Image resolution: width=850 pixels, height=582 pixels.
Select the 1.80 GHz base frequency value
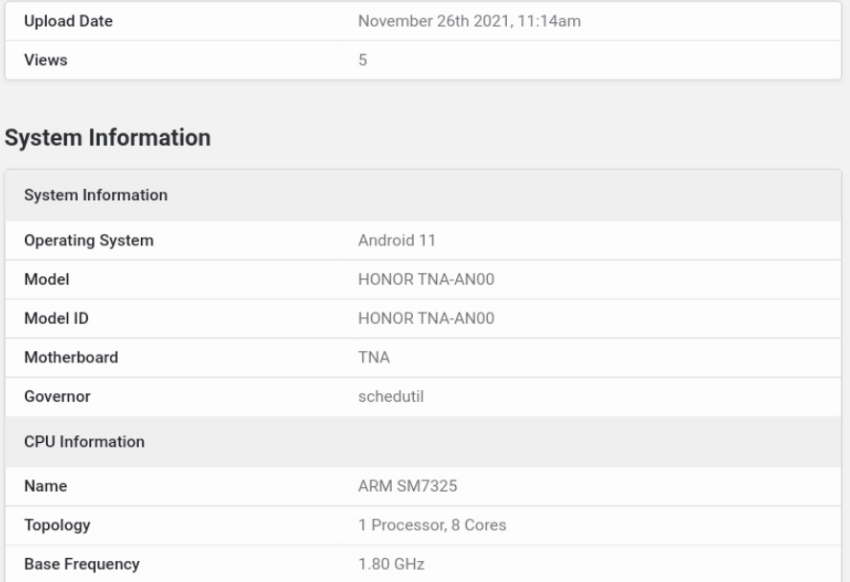391,564
